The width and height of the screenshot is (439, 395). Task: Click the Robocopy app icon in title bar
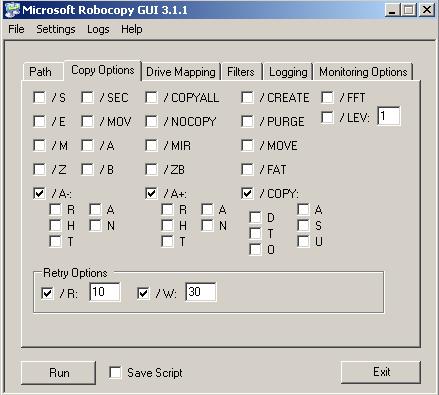pos(12,10)
